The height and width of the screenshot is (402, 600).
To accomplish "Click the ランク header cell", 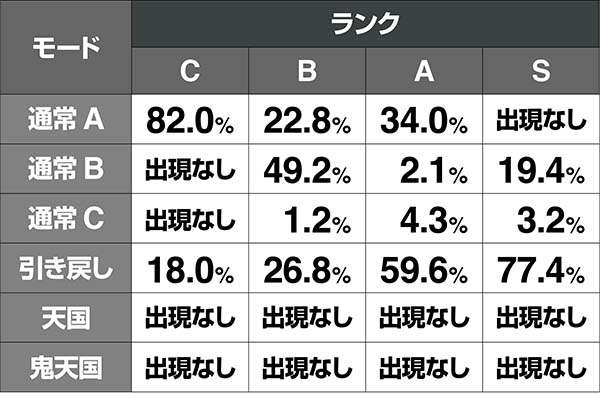I will [x=365, y=23].
